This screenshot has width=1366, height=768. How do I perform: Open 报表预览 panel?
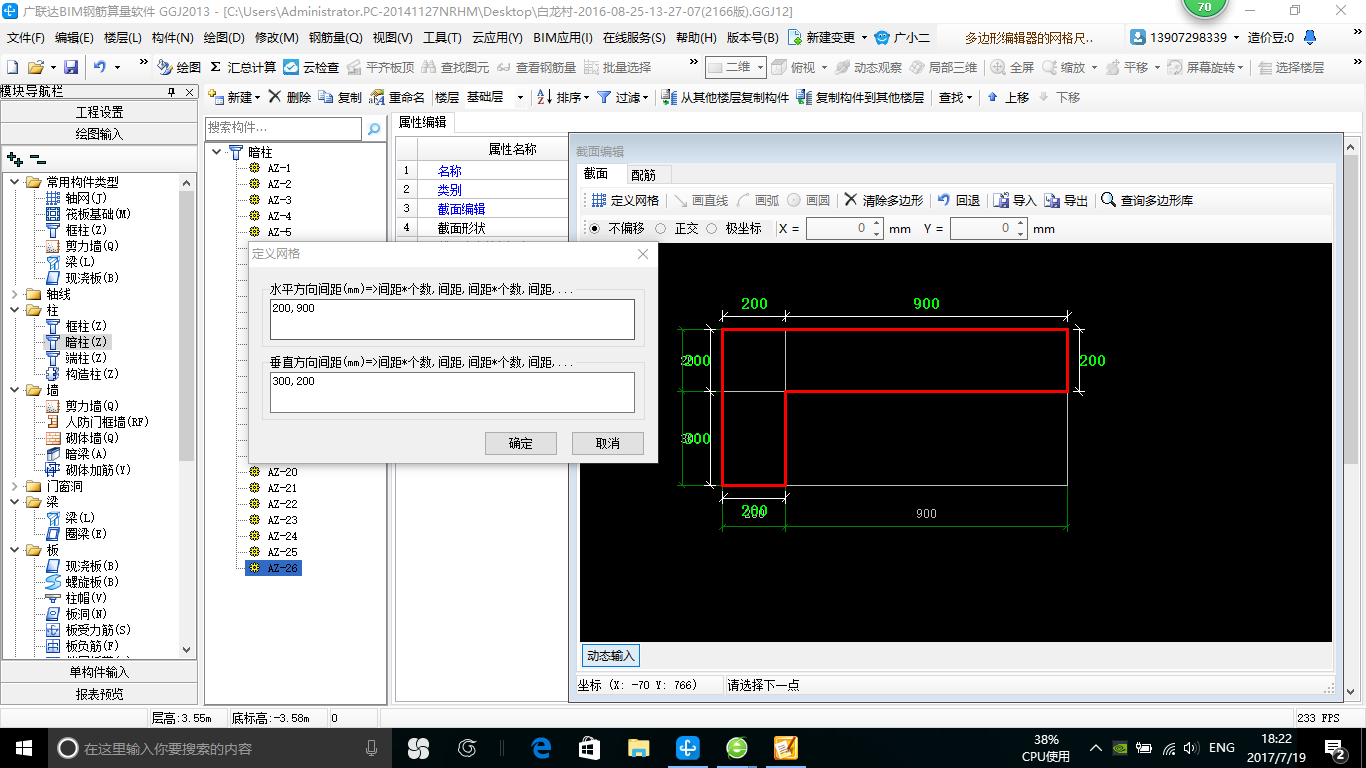(x=99, y=694)
